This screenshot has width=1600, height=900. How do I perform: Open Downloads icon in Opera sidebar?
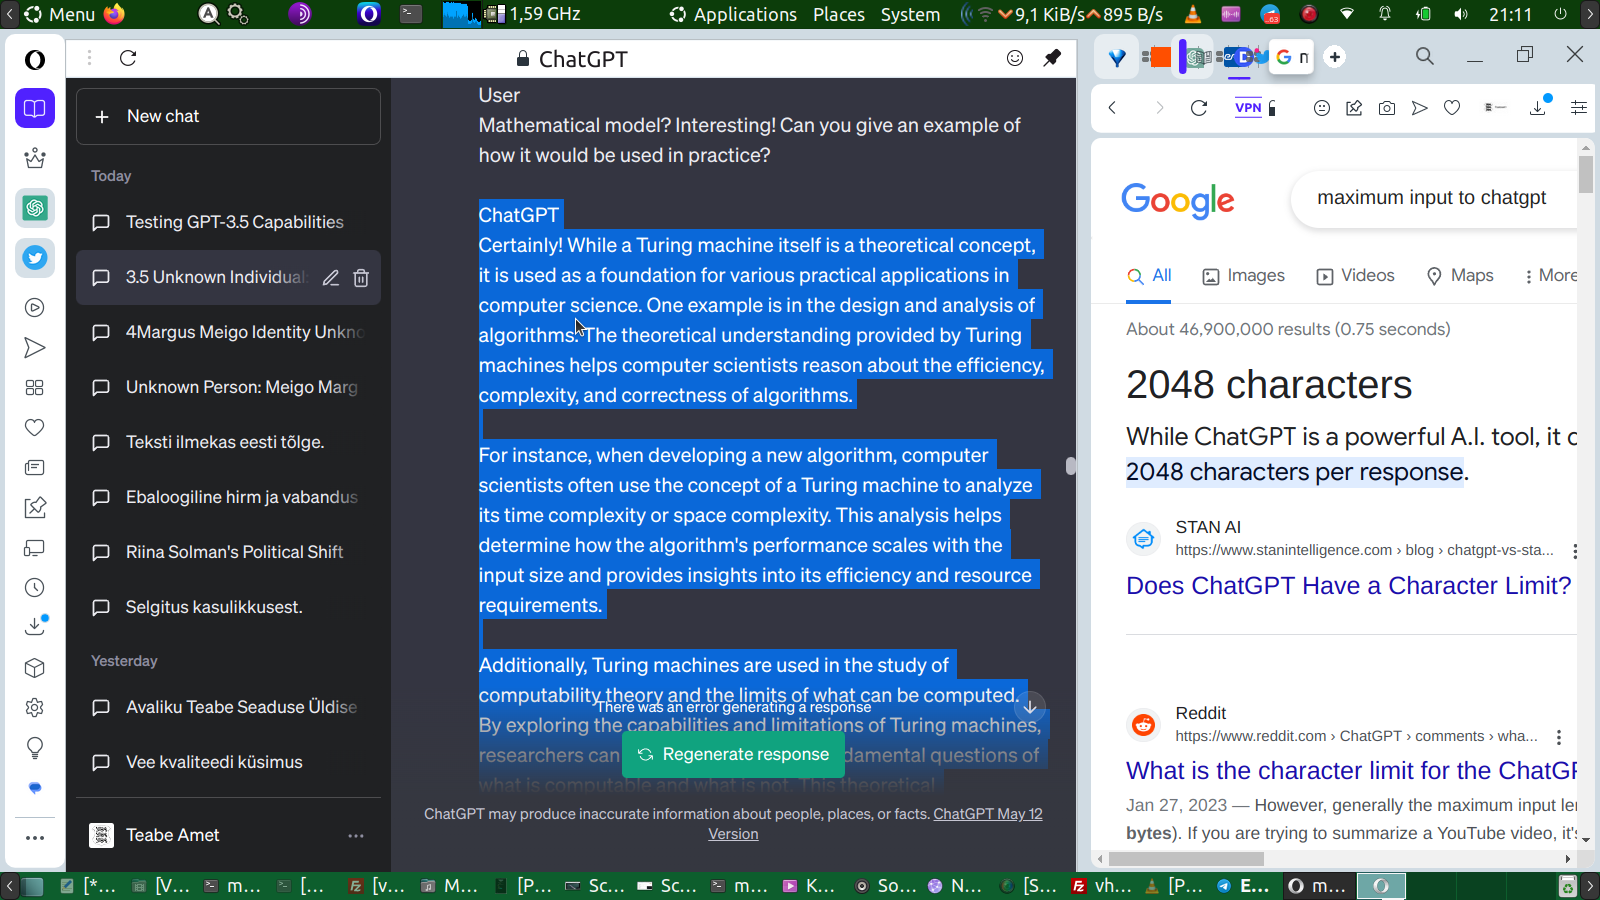click(x=35, y=627)
